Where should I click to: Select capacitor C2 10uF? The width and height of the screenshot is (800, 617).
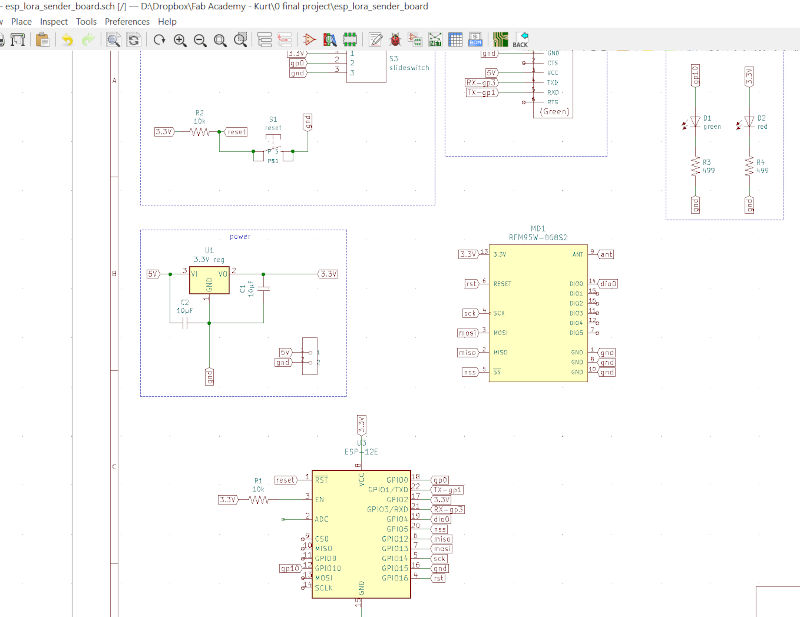185,323
